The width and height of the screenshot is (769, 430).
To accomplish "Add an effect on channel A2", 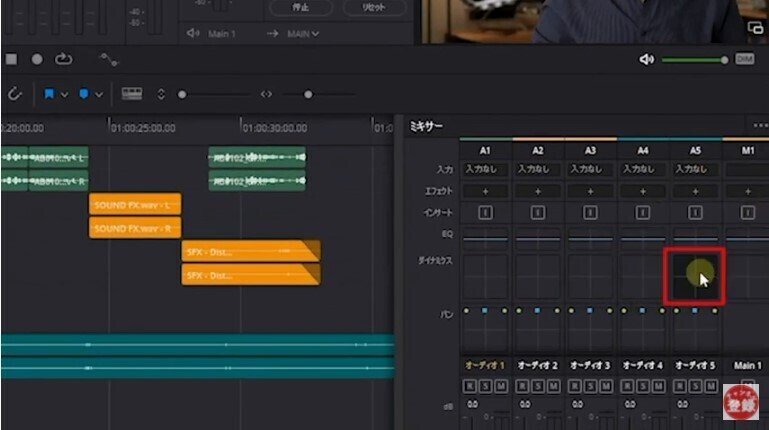I will point(538,191).
